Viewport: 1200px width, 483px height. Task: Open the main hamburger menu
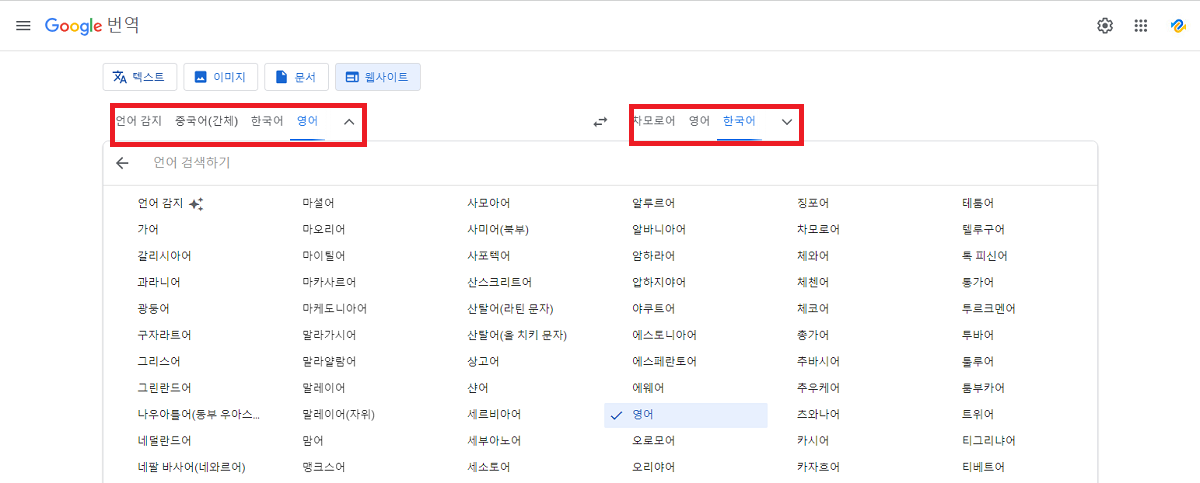tap(23, 26)
